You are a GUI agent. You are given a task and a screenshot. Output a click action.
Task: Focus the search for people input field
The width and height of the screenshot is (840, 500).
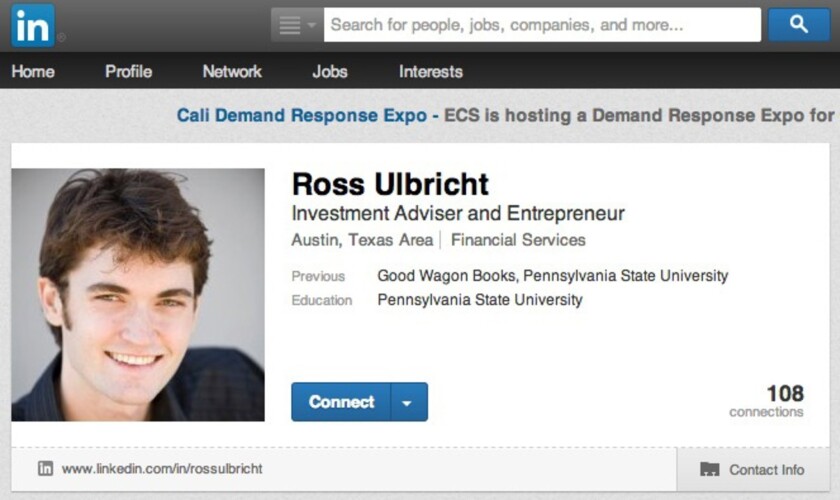(542, 25)
